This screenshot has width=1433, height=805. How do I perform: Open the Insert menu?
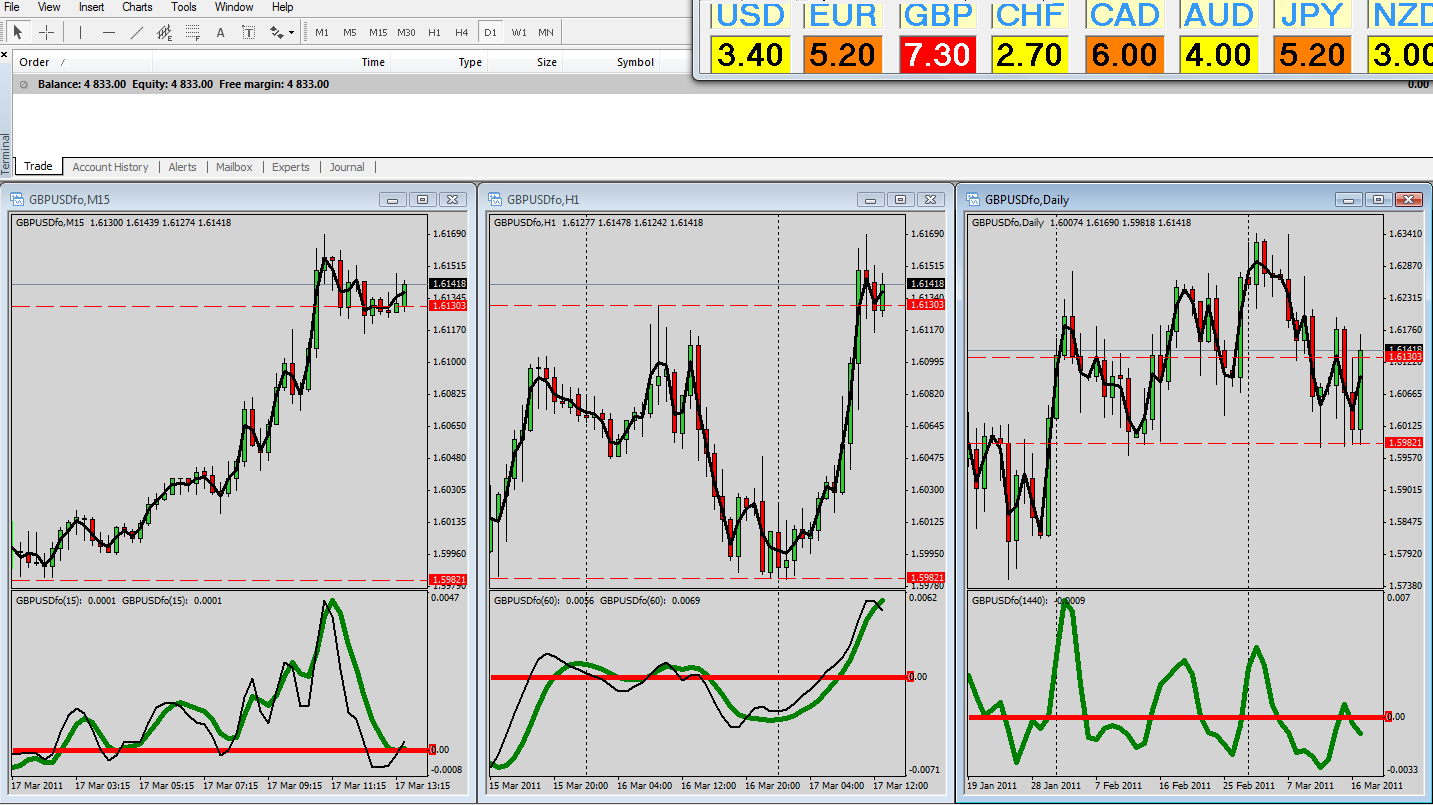point(91,7)
